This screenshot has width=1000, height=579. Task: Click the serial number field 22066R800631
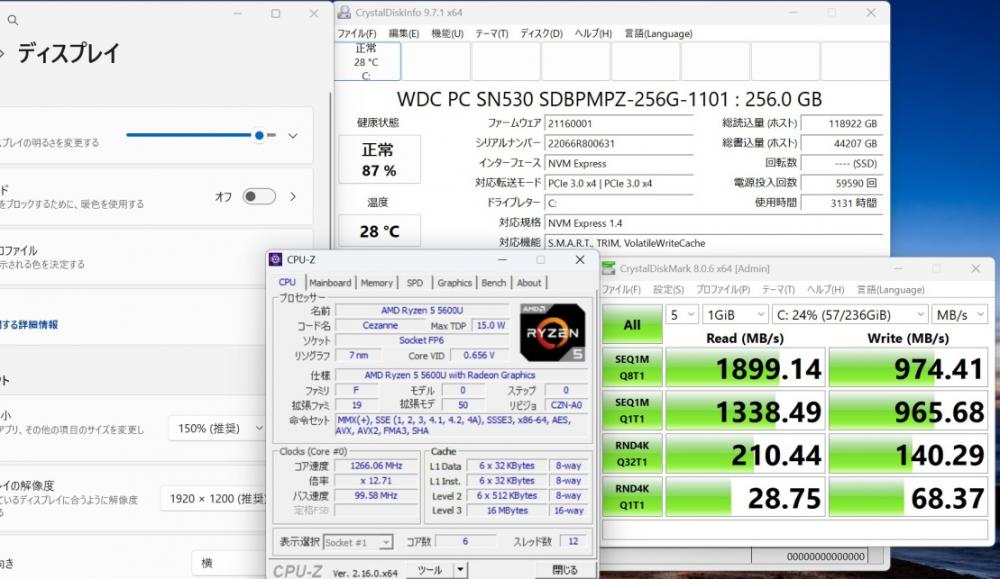tap(619, 143)
